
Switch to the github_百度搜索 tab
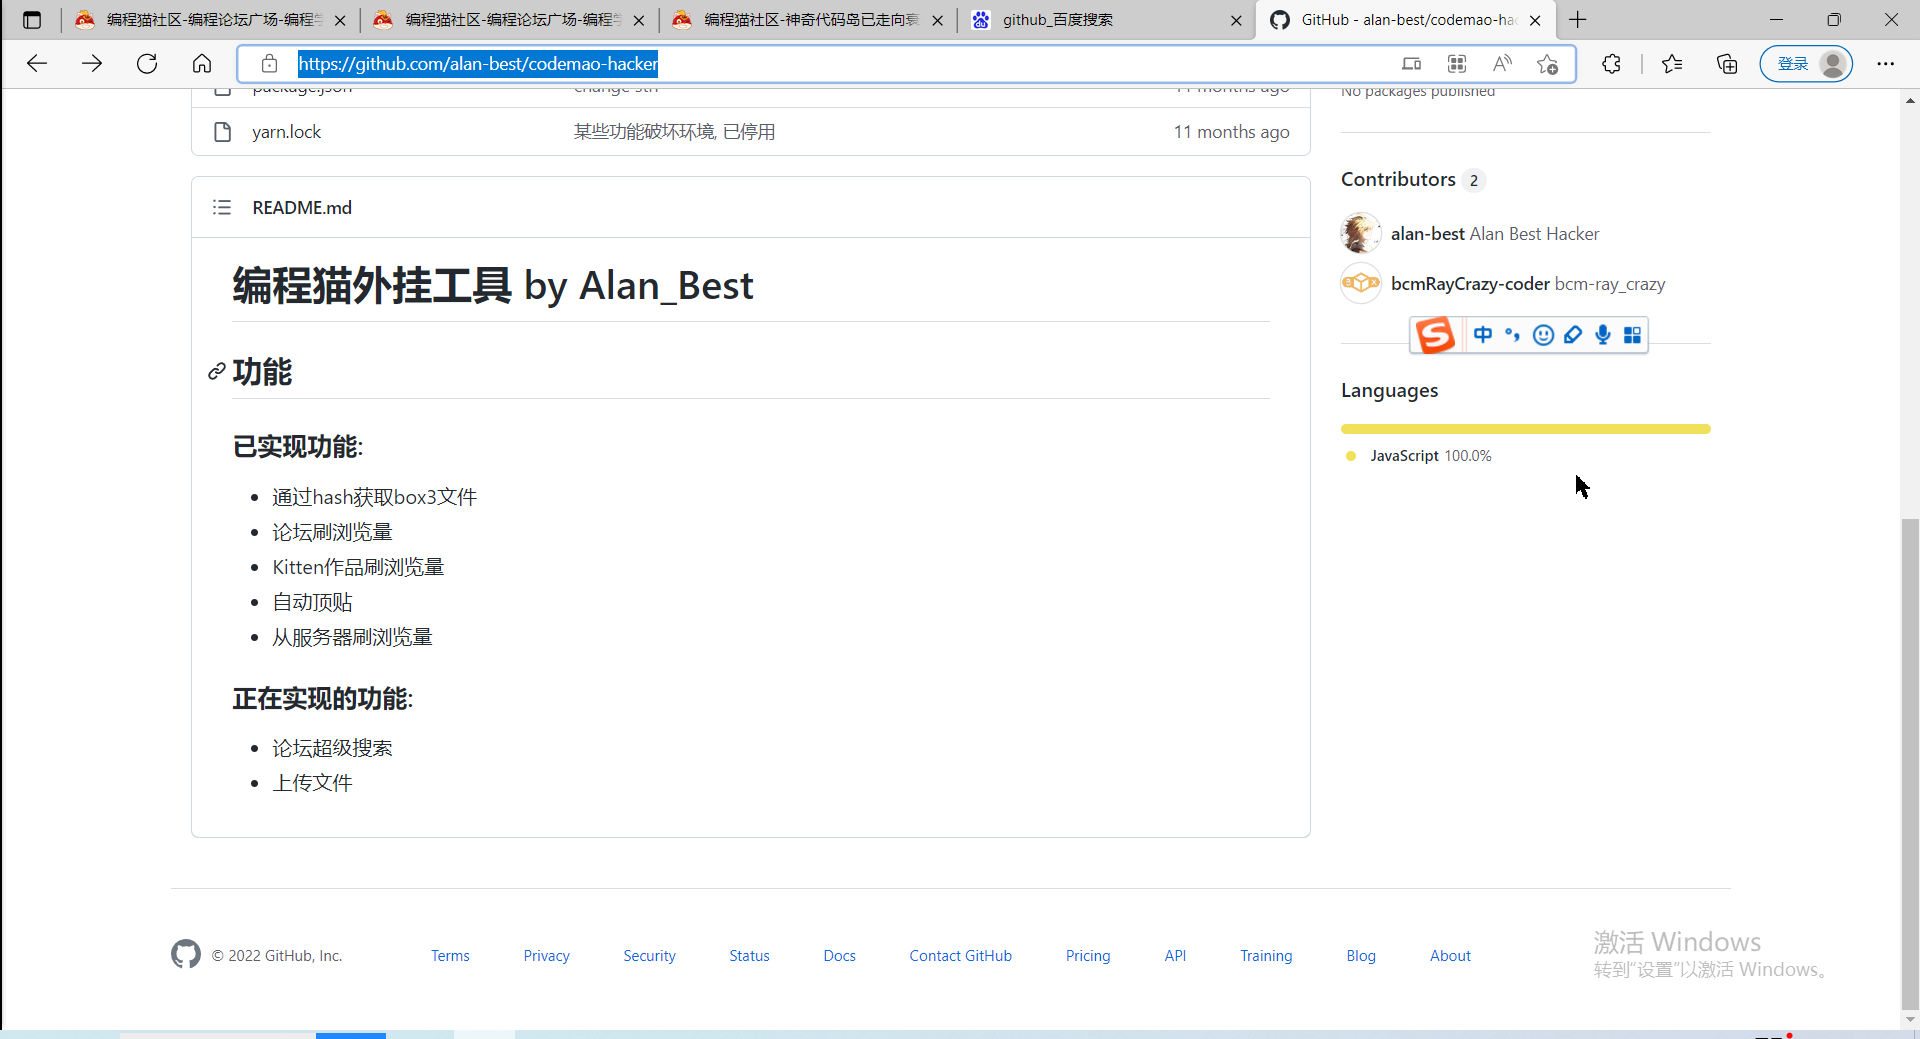1108,20
